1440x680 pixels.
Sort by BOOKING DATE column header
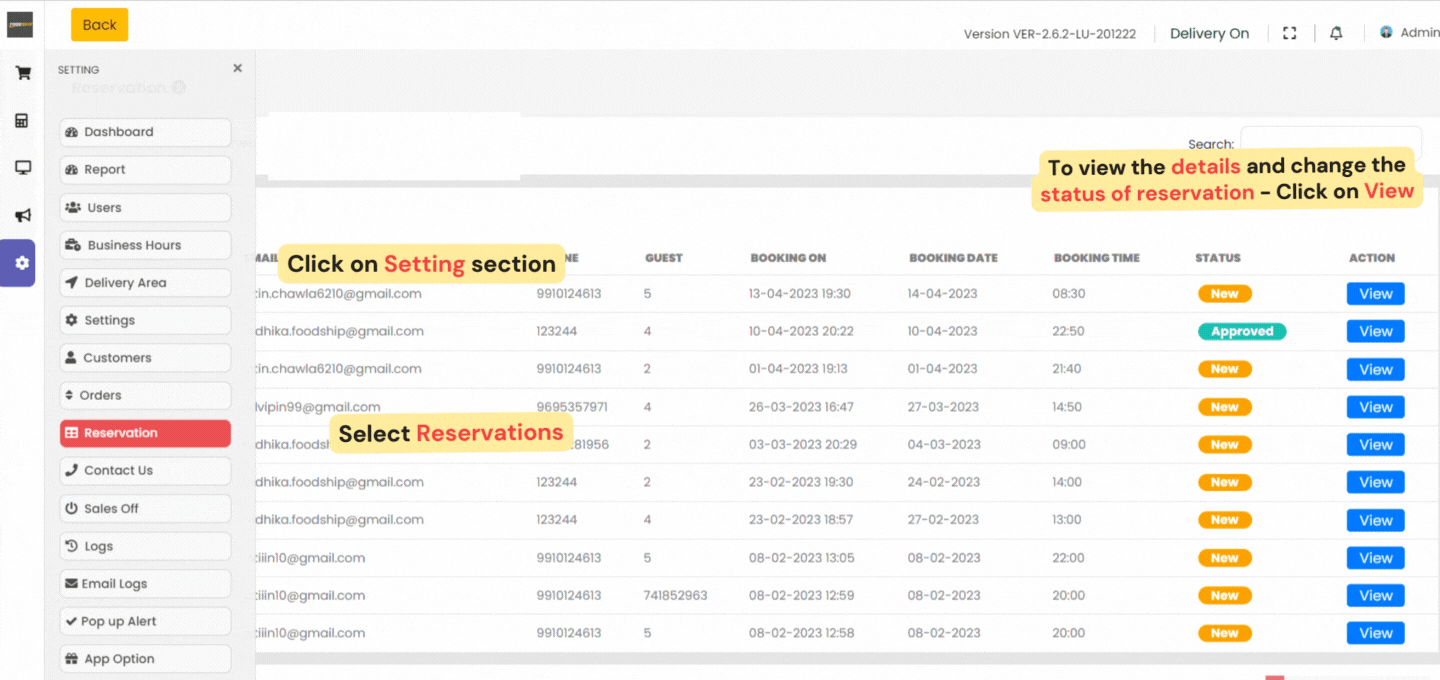click(953, 258)
